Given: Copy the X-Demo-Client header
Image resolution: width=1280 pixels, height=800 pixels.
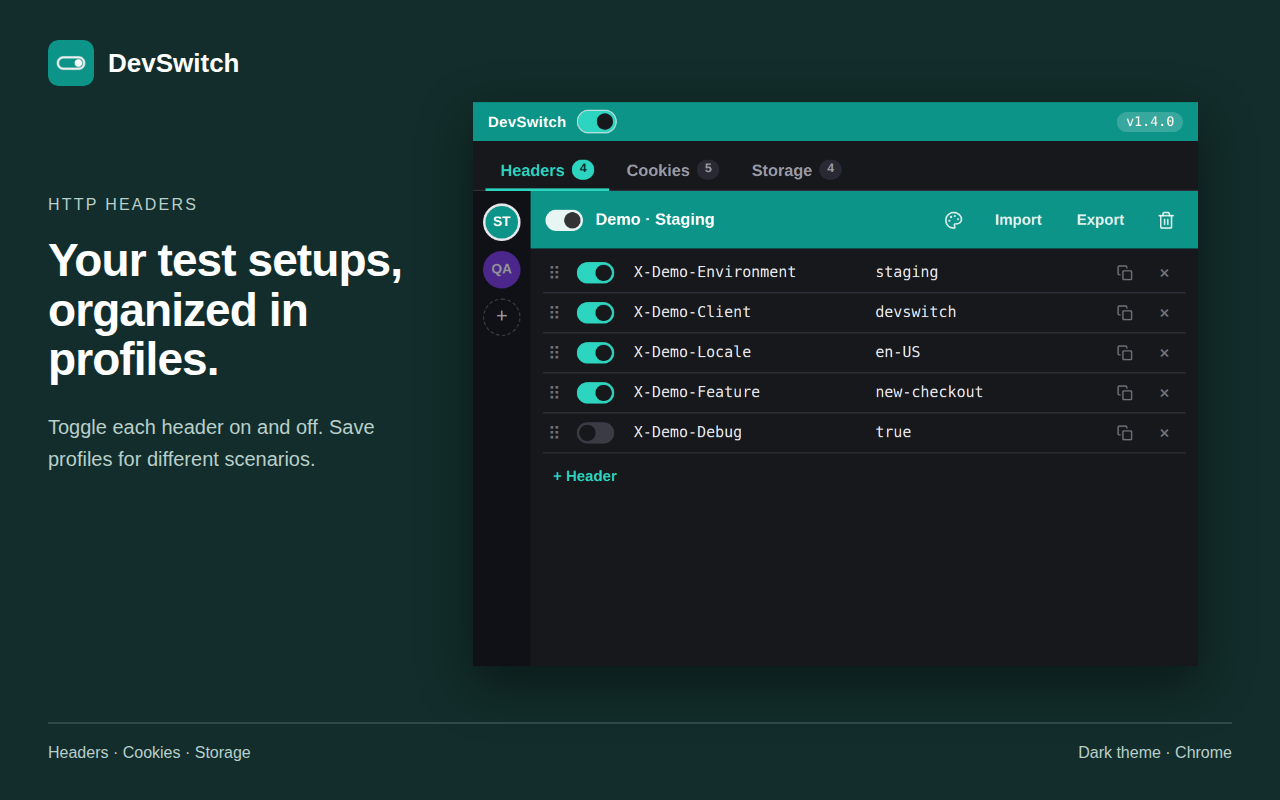Looking at the screenshot, I should [1125, 313].
